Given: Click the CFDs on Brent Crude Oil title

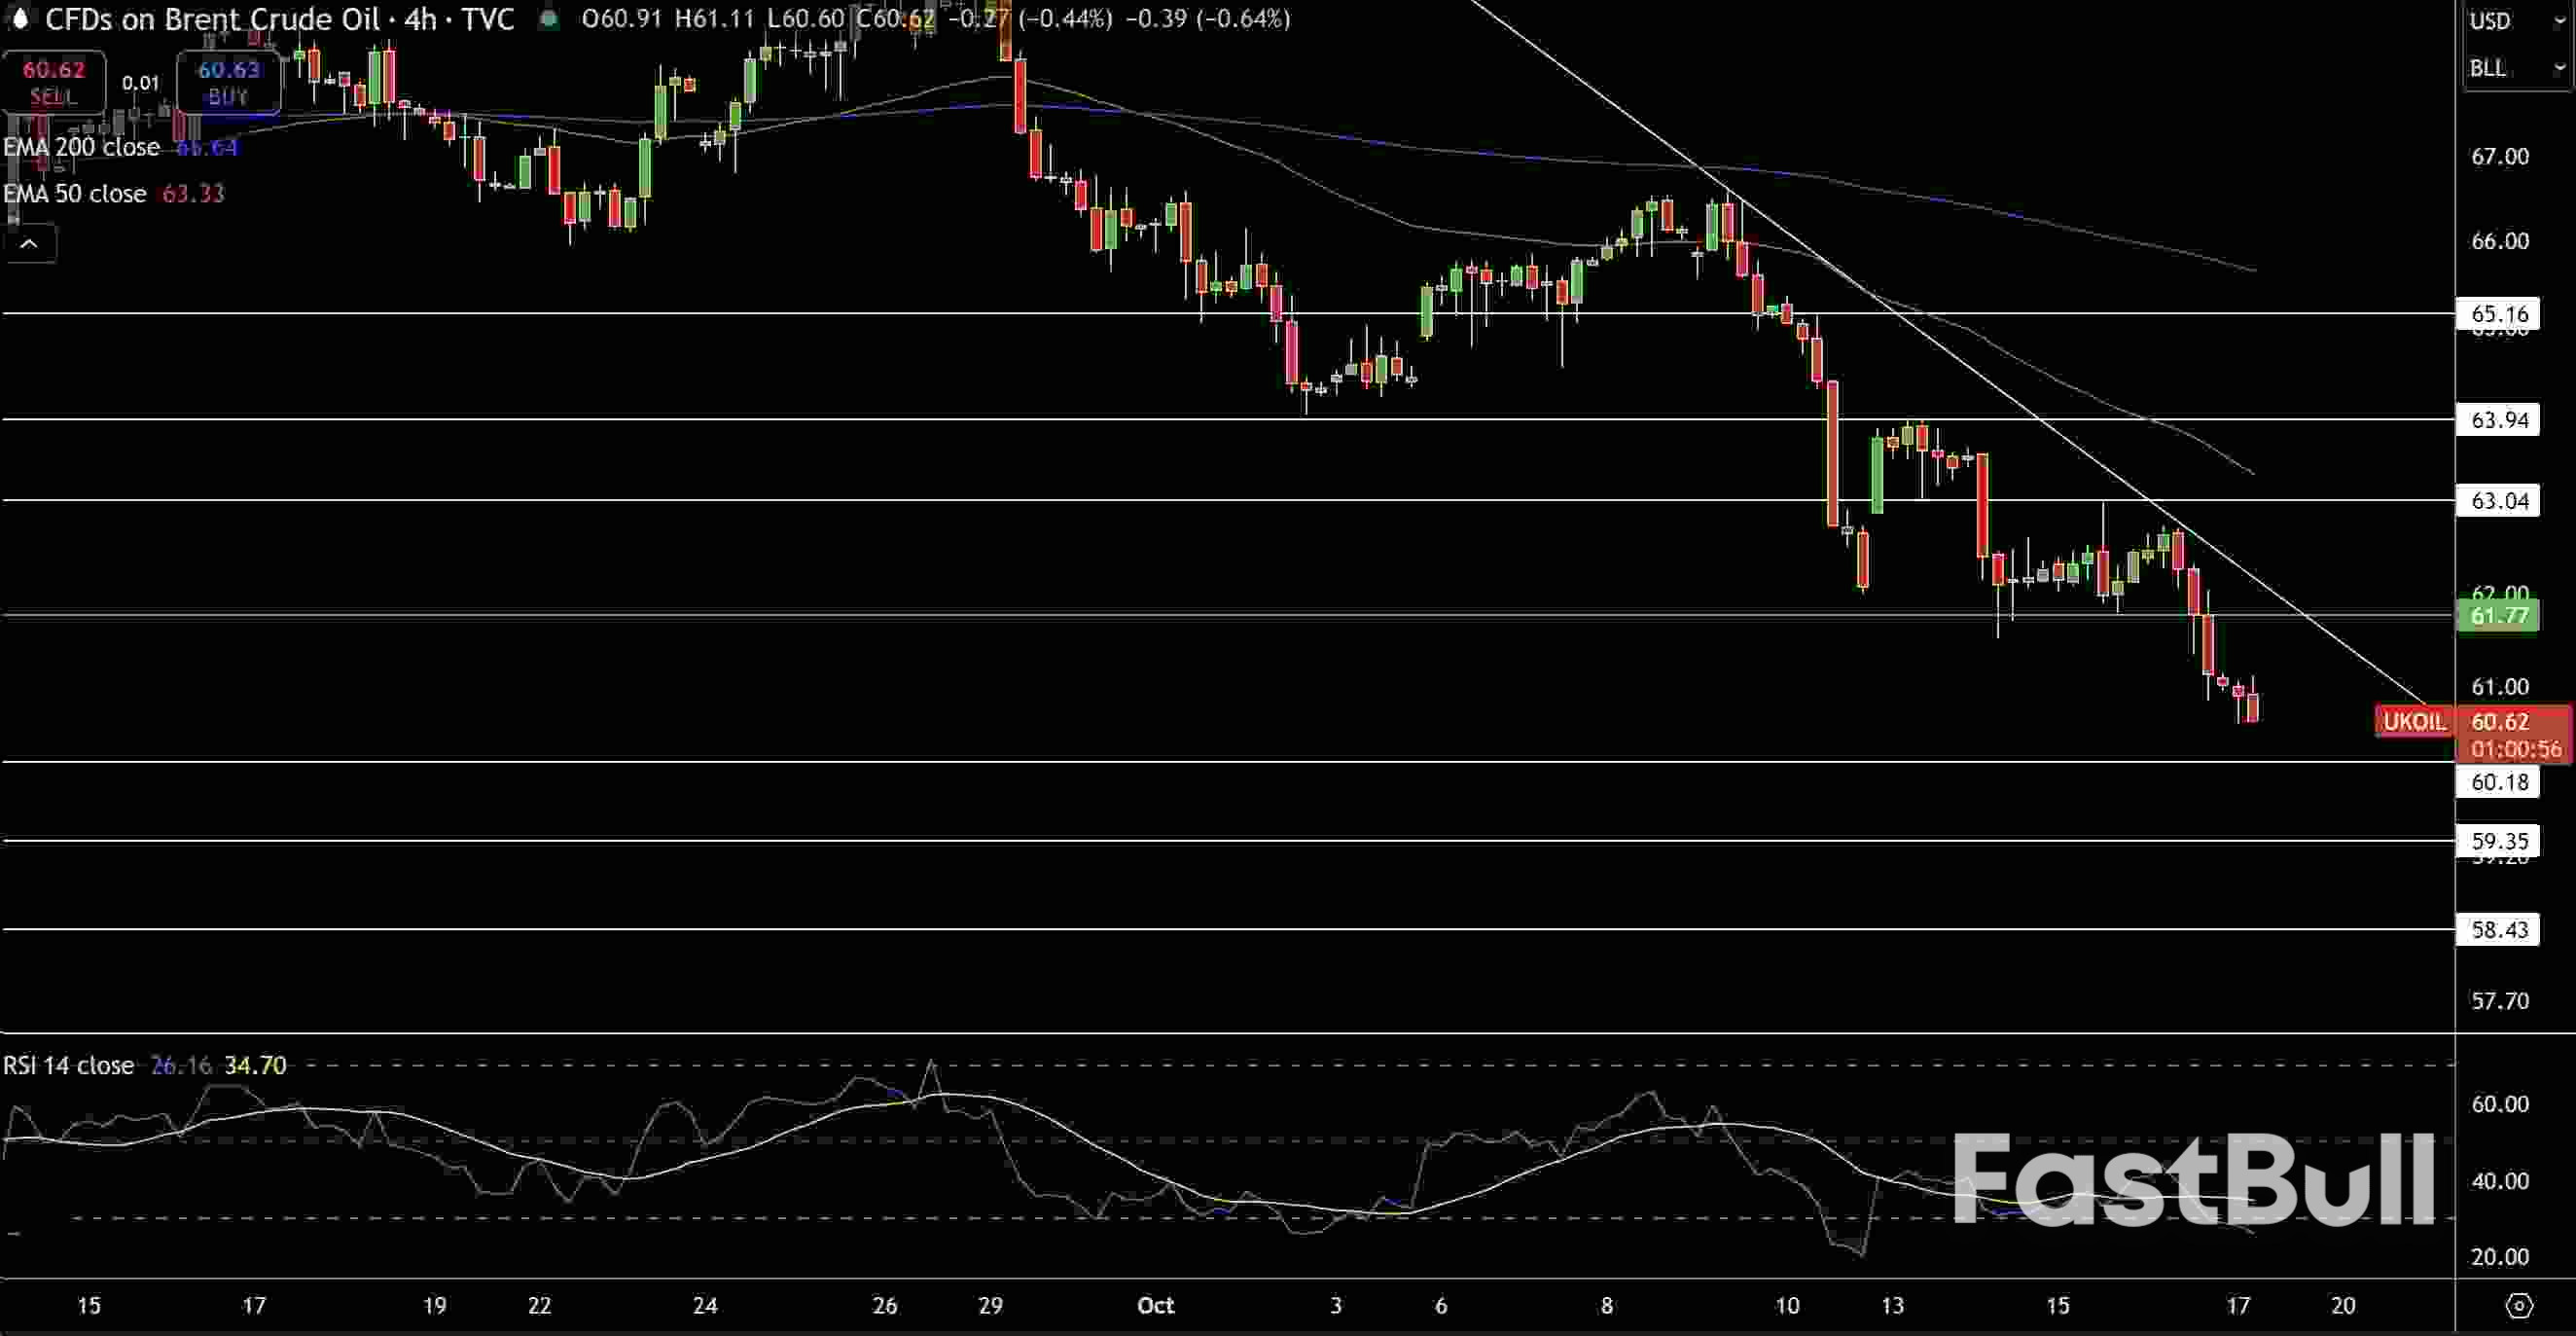Looking at the screenshot, I should [x=212, y=19].
